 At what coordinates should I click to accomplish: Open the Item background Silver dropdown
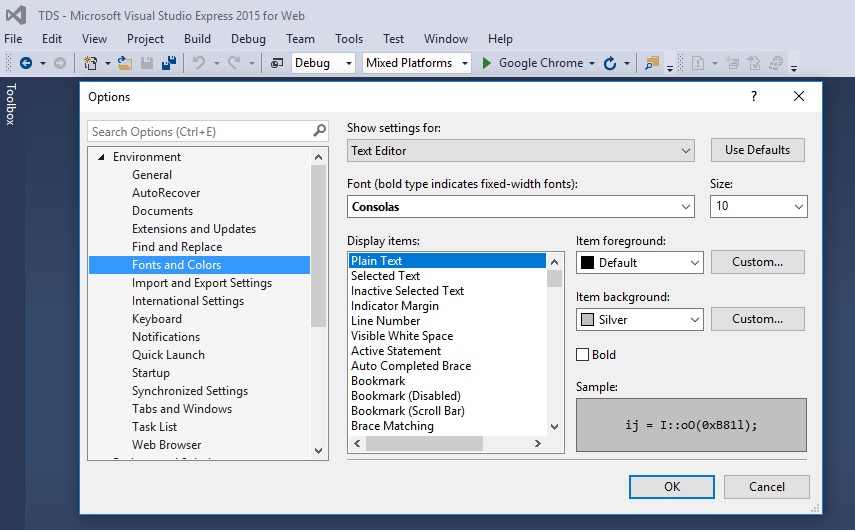pos(640,320)
